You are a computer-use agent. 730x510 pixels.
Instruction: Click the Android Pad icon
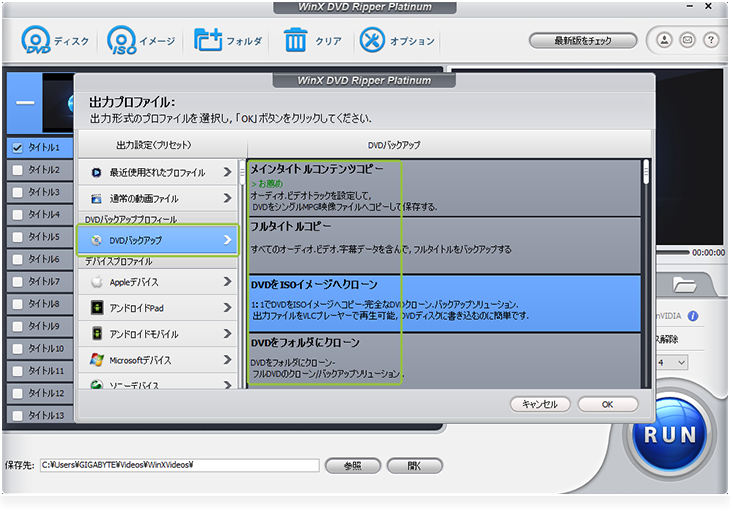[96, 308]
